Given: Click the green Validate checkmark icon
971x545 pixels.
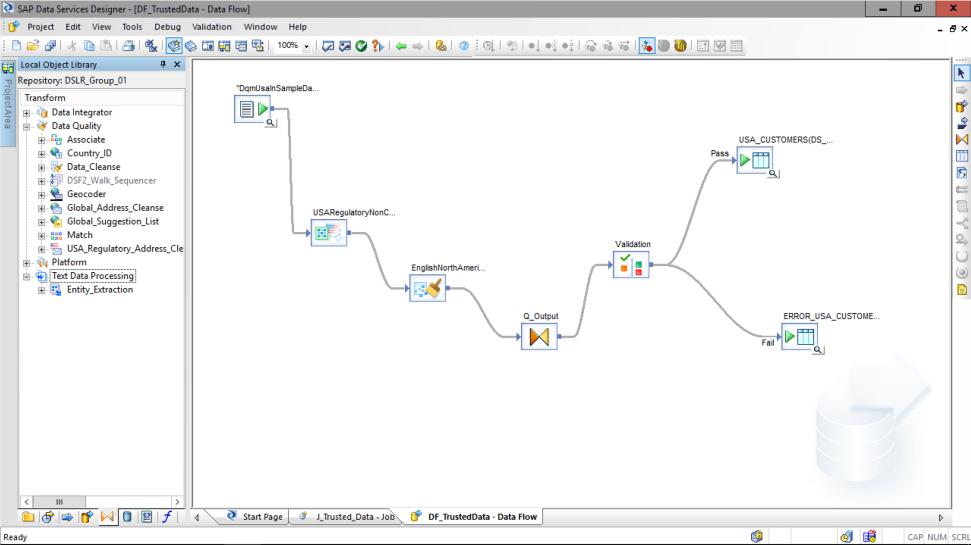Looking at the screenshot, I should 361,46.
